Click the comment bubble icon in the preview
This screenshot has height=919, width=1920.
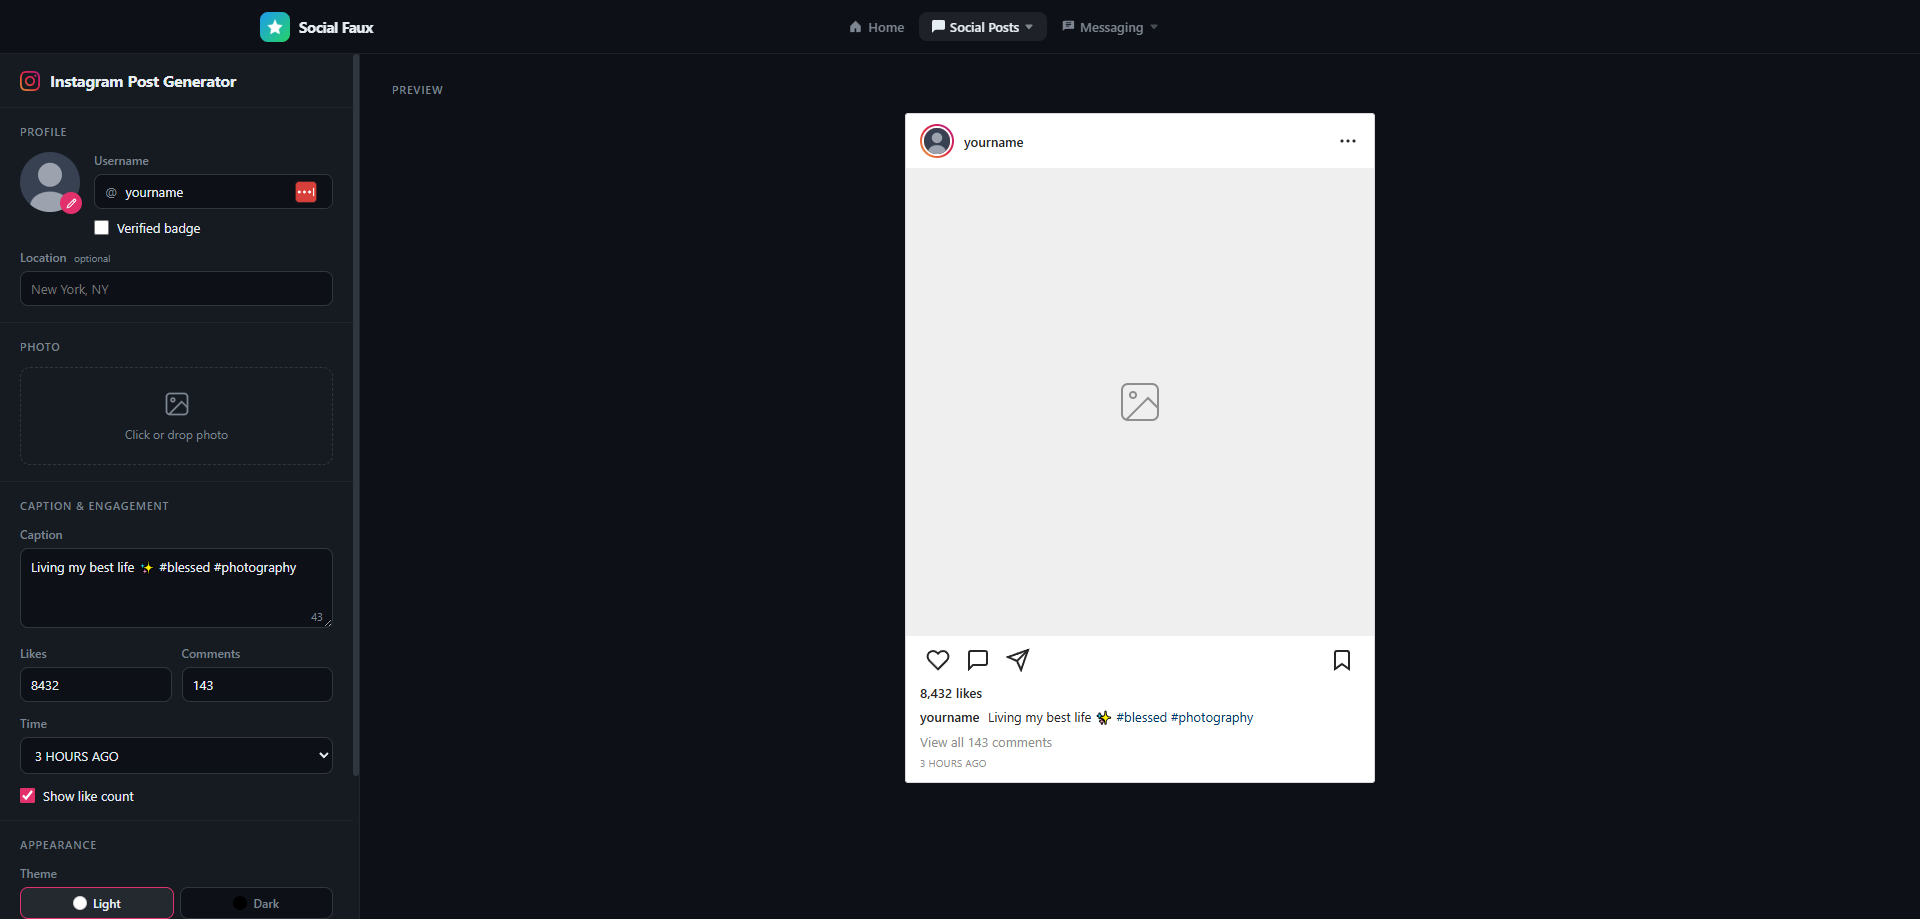point(977,660)
